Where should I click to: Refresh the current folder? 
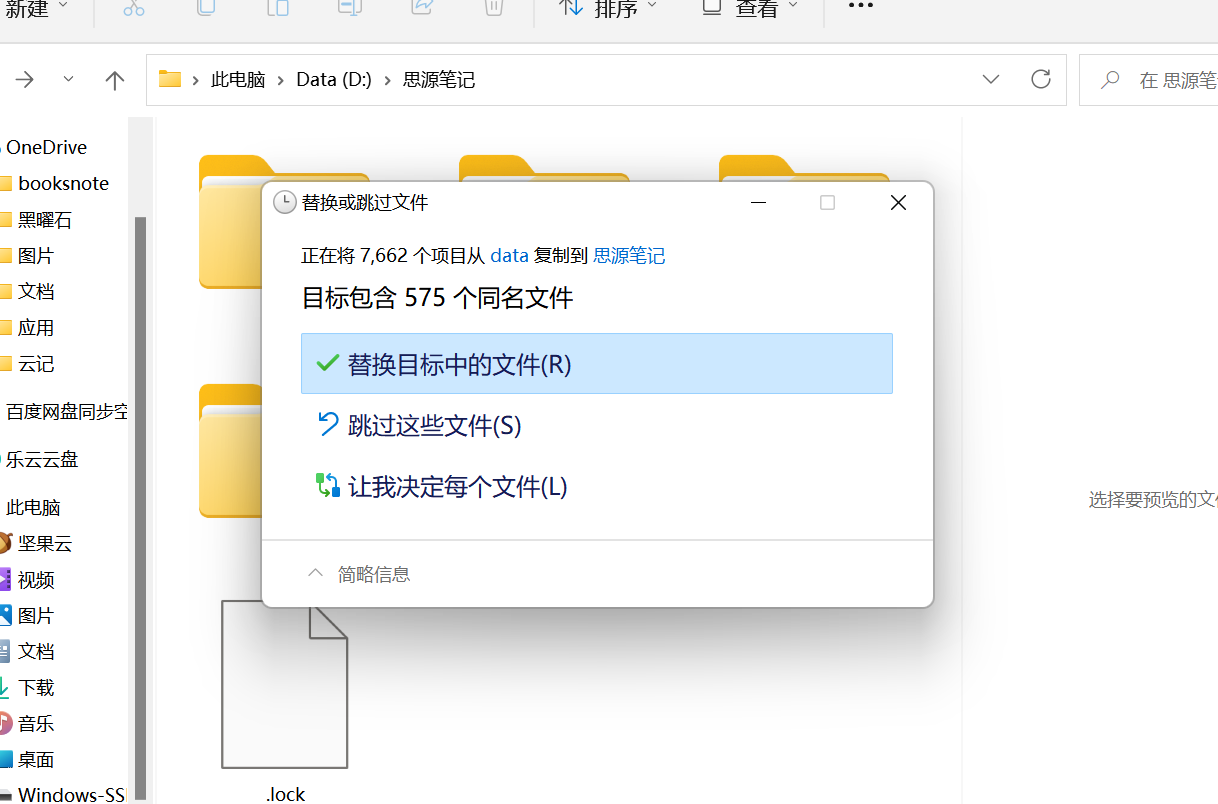[1041, 80]
